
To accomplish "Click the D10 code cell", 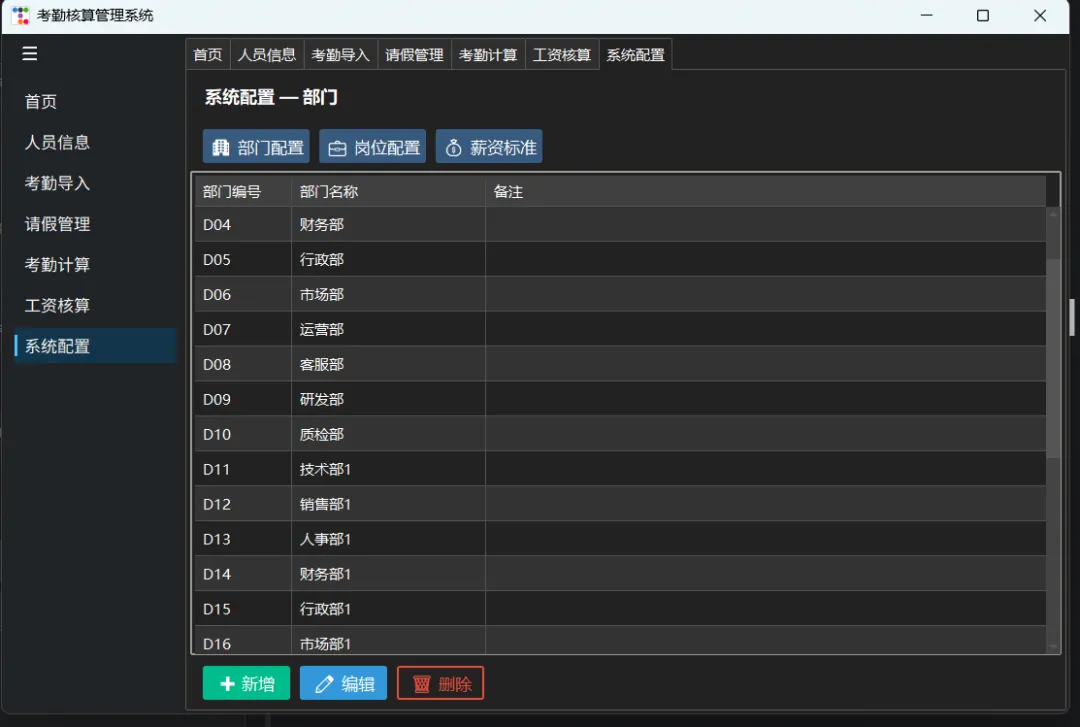I will coord(243,434).
